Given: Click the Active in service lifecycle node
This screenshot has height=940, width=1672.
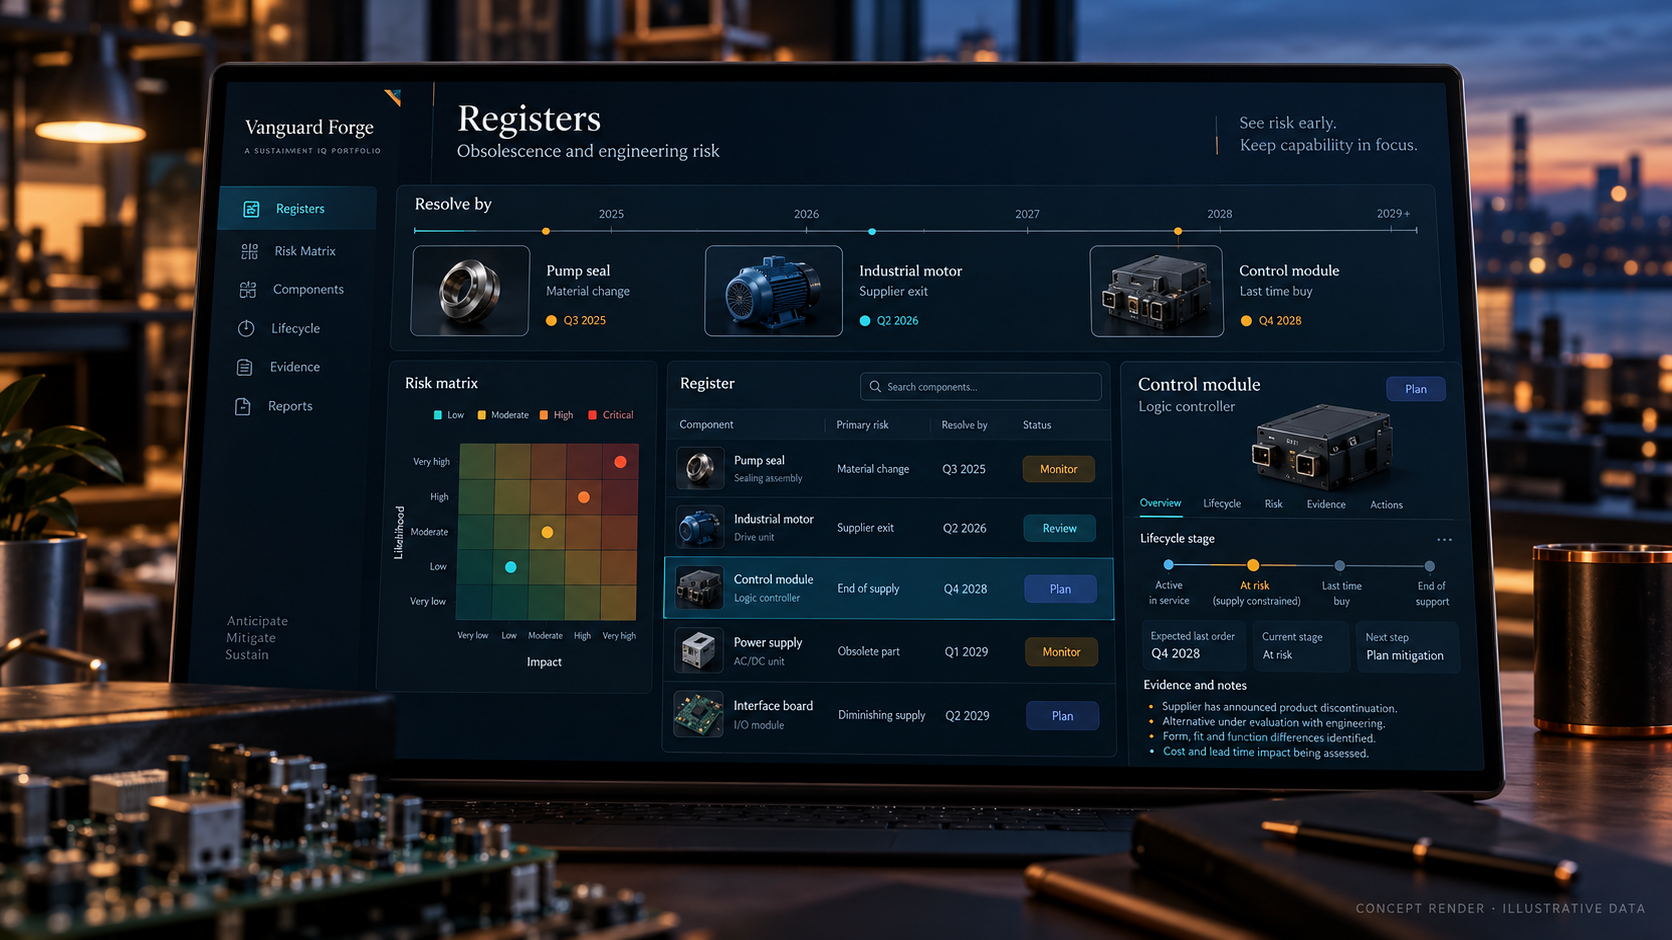Looking at the screenshot, I should coord(1168,565).
